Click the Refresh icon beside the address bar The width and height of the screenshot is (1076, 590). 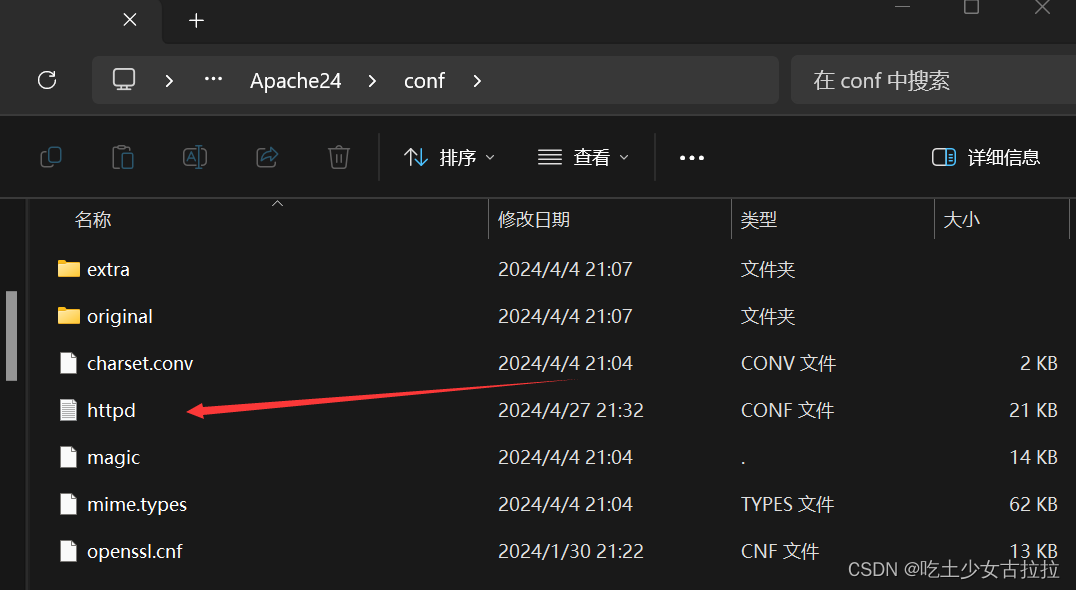pyautogui.click(x=46, y=80)
